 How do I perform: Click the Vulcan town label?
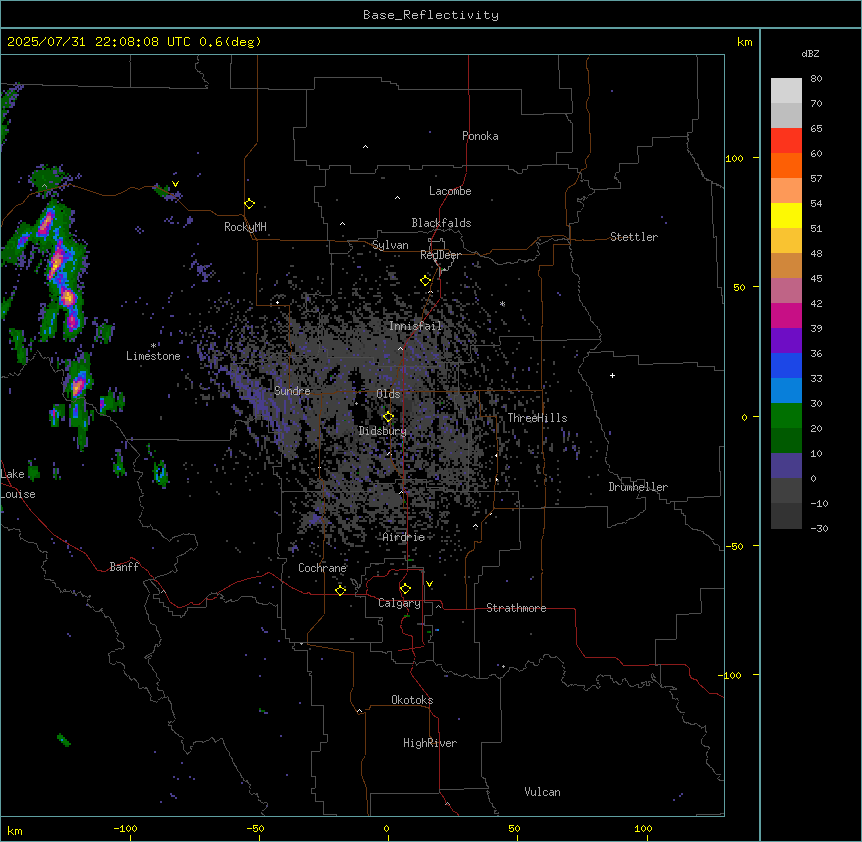pyautogui.click(x=542, y=792)
